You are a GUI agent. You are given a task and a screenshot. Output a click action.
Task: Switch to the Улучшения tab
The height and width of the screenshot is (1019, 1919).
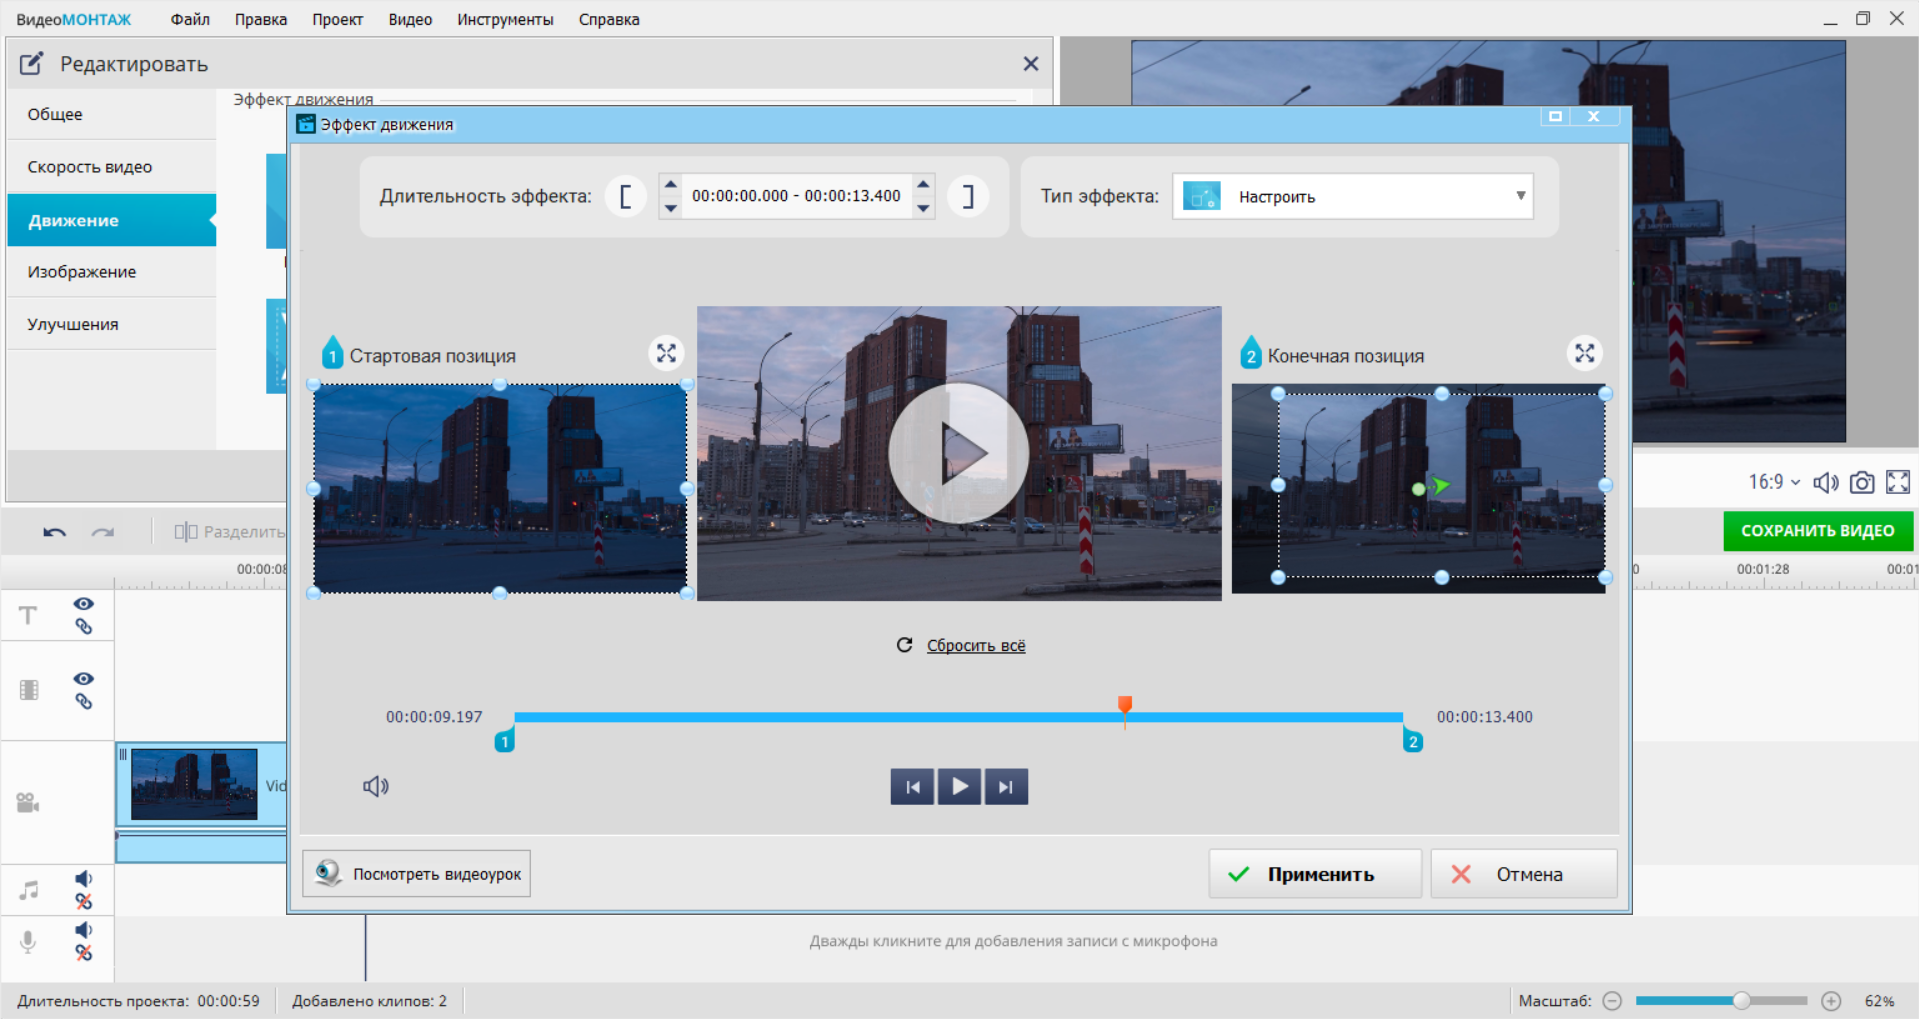pyautogui.click(x=112, y=324)
